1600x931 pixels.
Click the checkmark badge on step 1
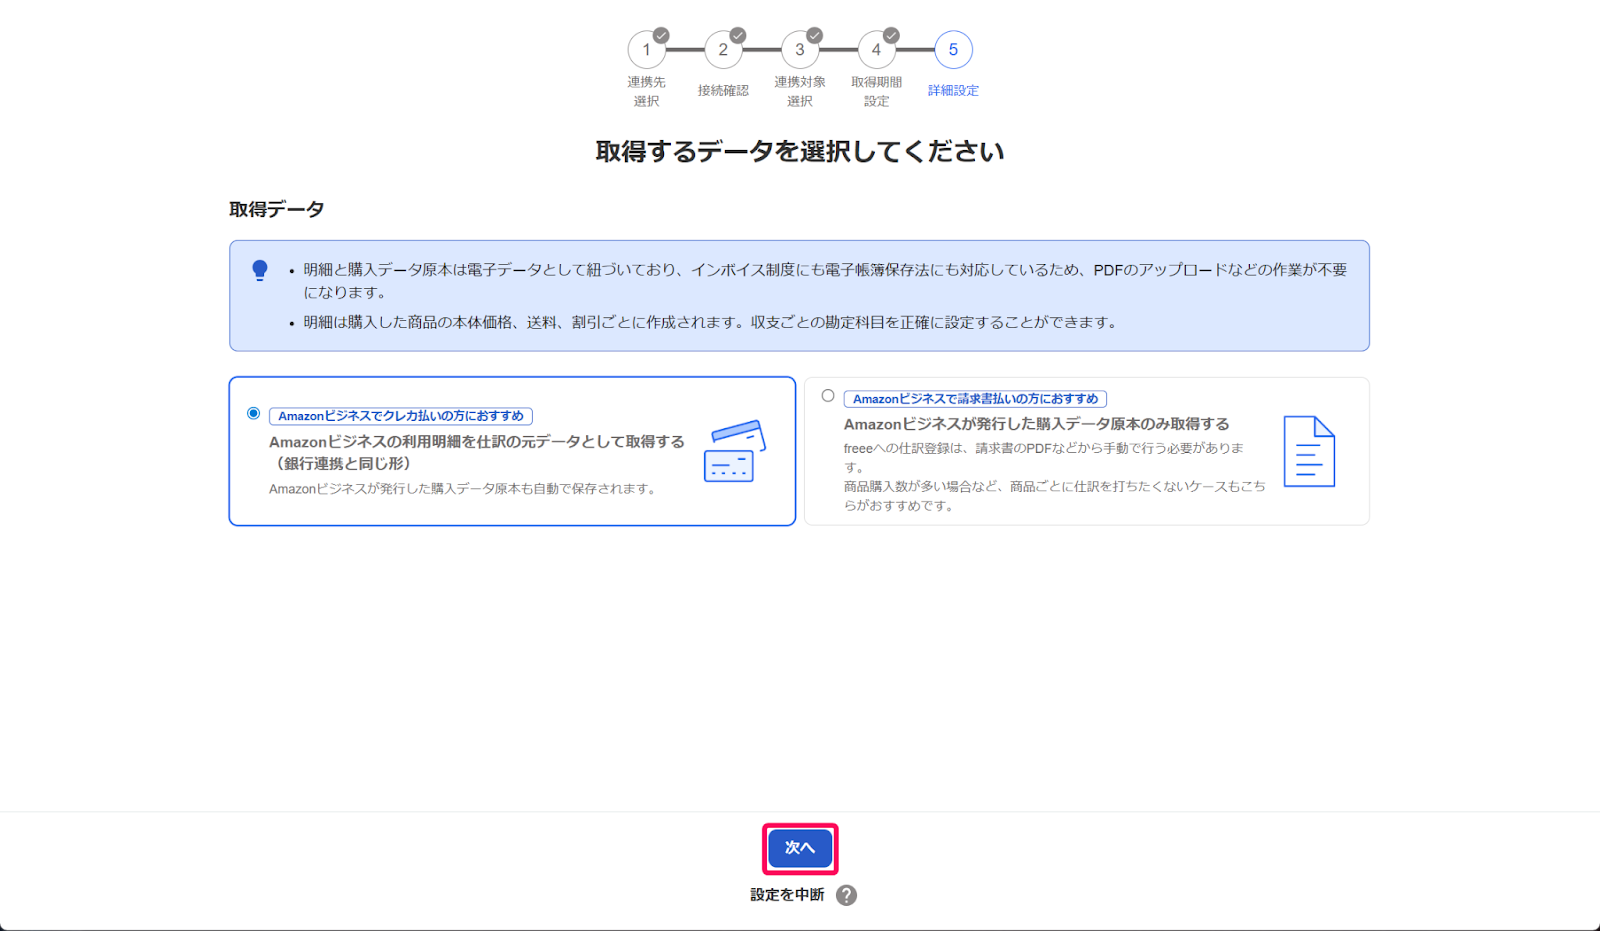pyautogui.click(x=661, y=35)
